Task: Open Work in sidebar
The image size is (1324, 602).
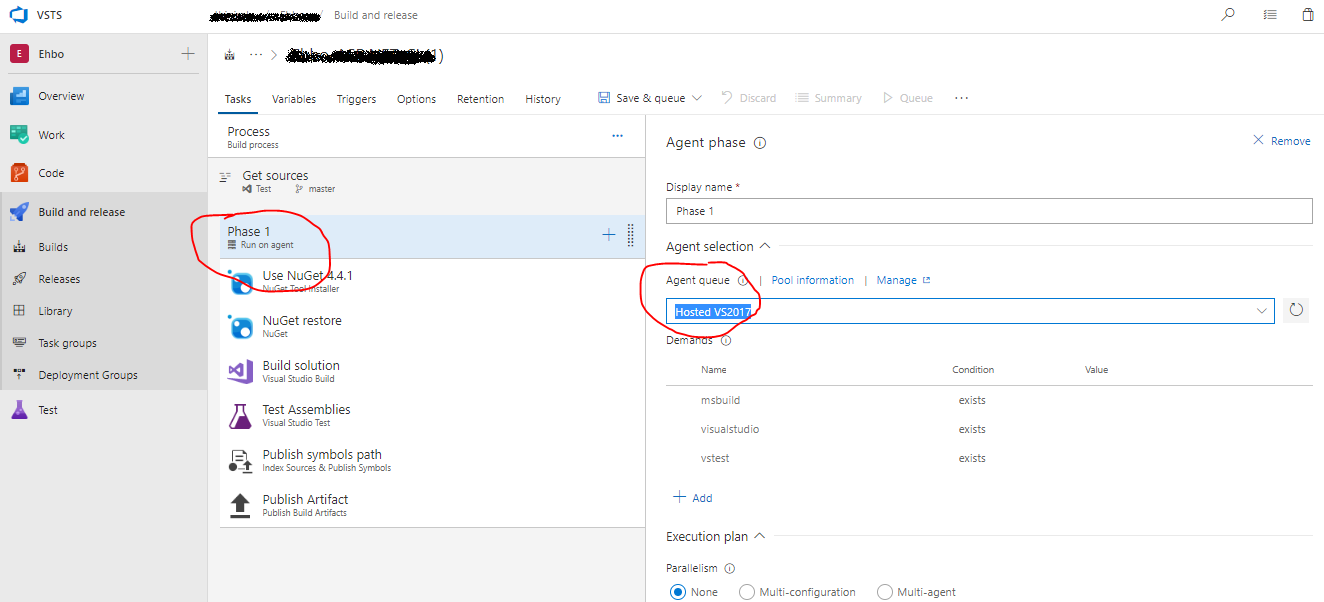Action: (x=51, y=135)
